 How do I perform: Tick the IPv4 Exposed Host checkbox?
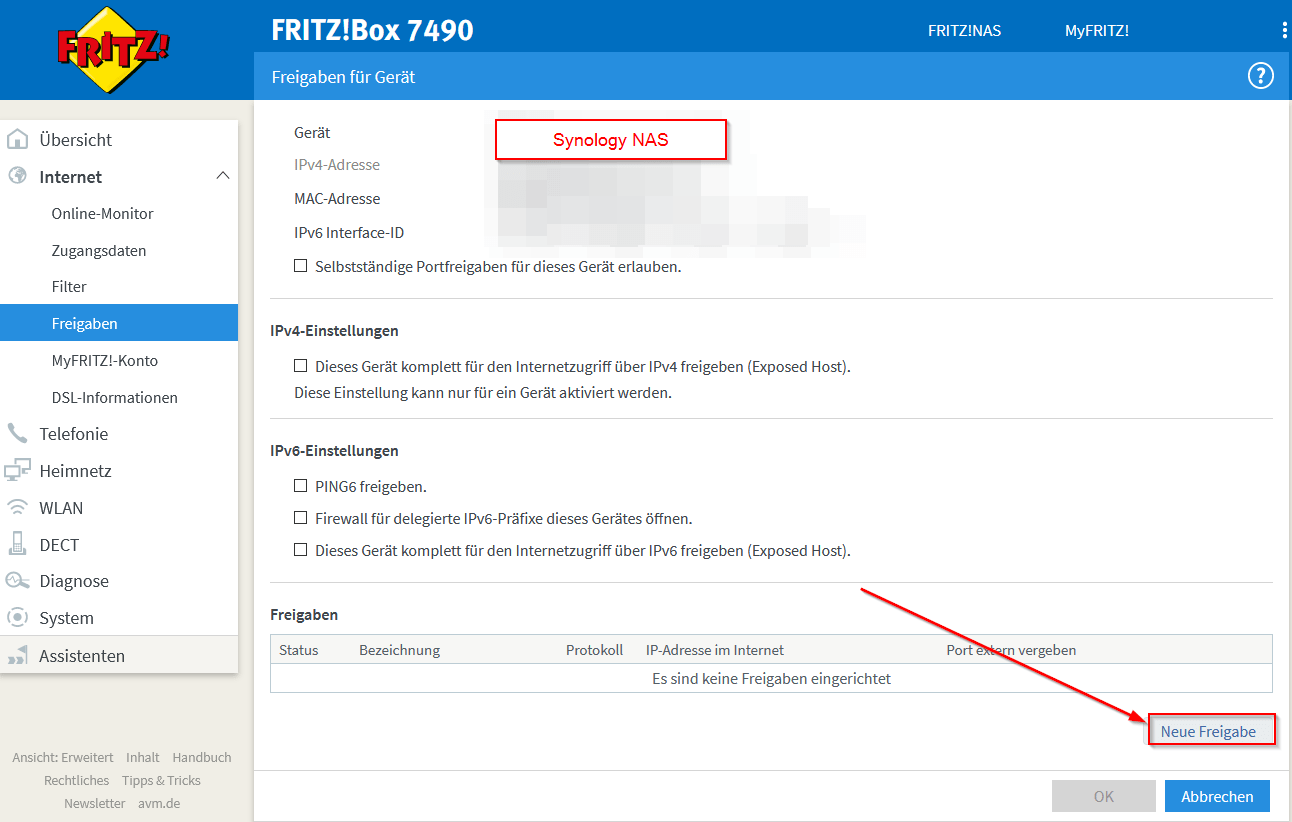pos(300,367)
